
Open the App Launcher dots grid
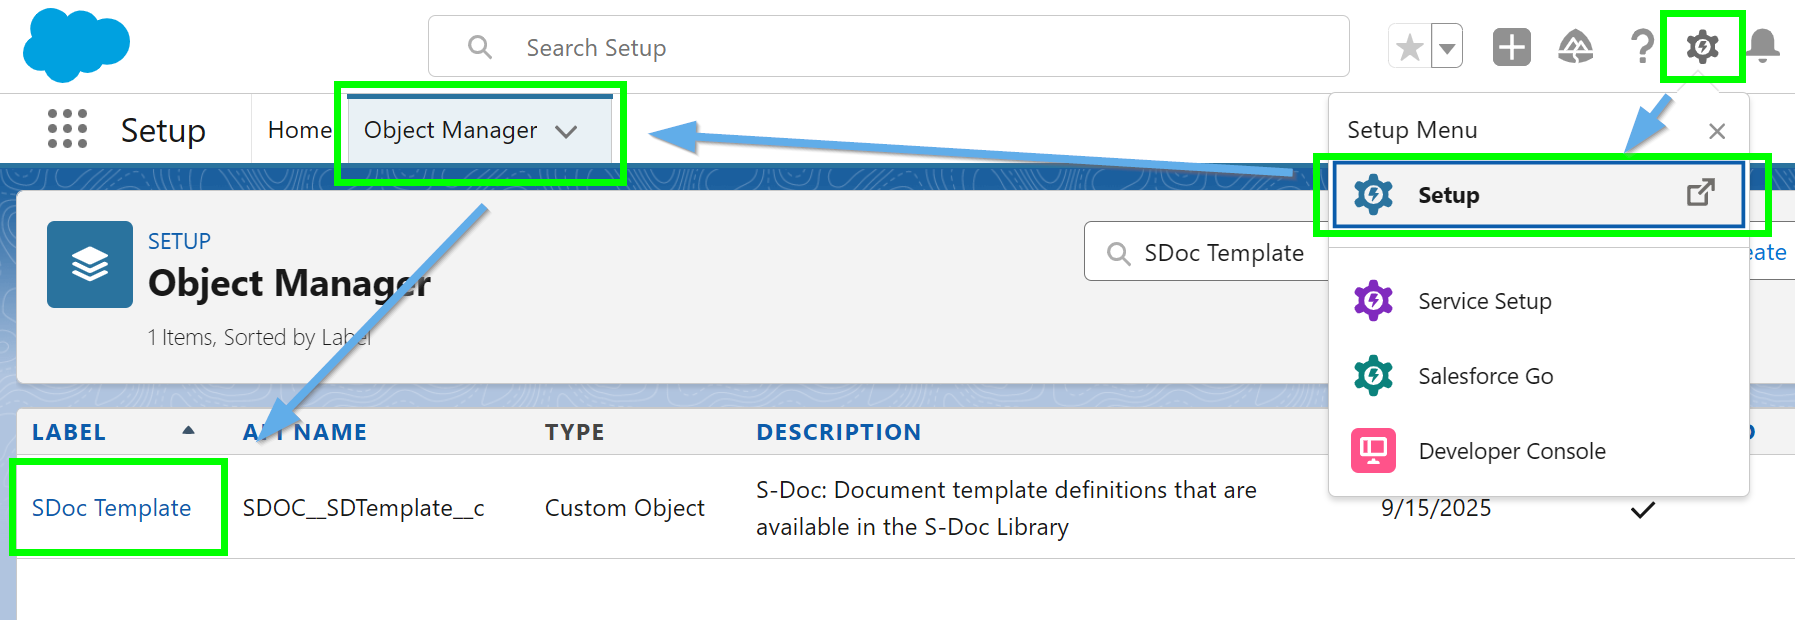pos(67,129)
